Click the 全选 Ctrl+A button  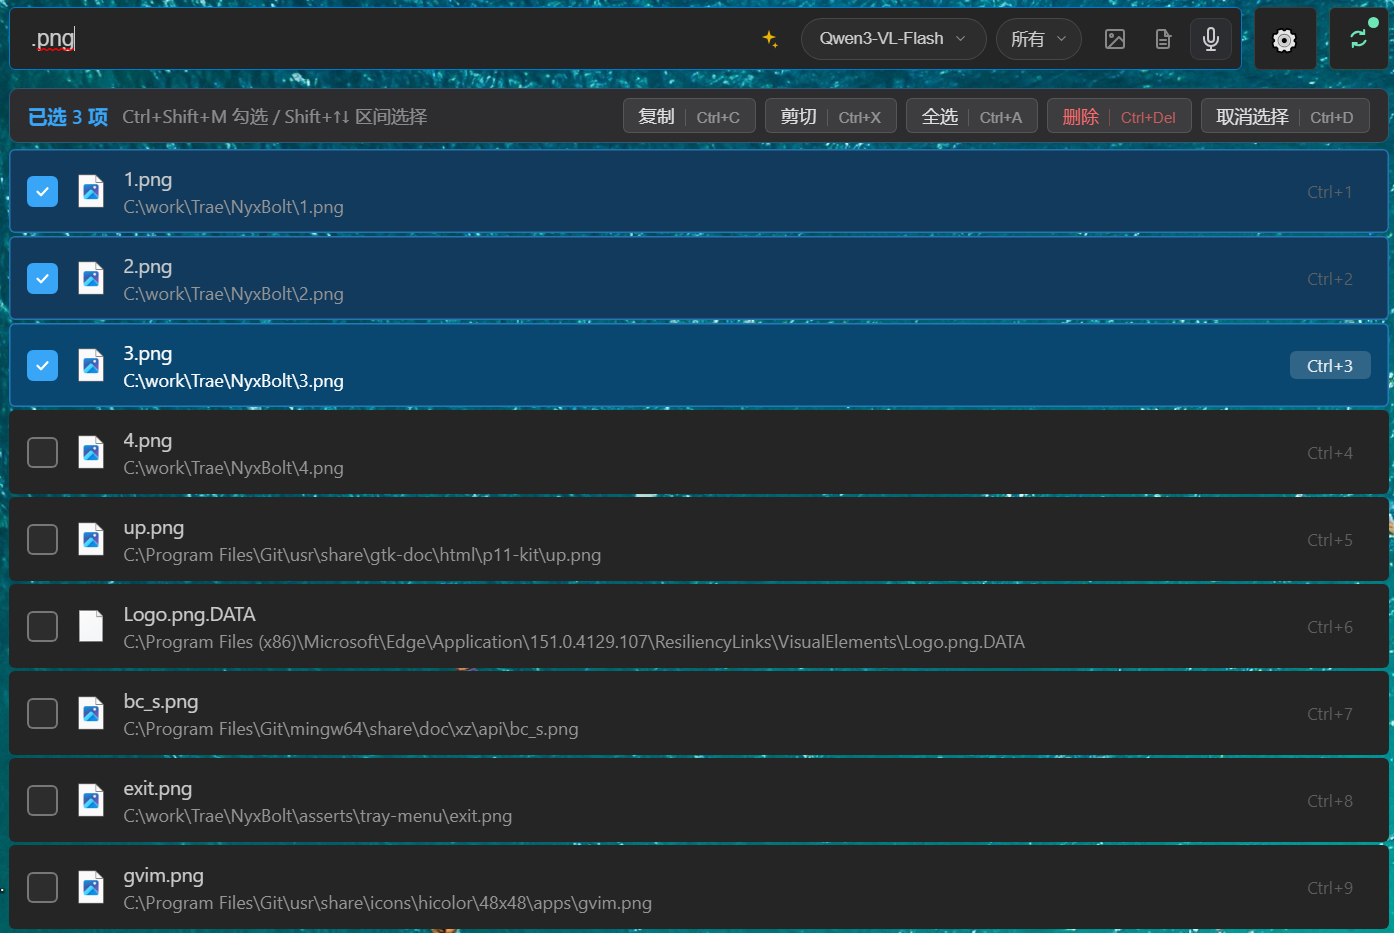click(x=971, y=116)
